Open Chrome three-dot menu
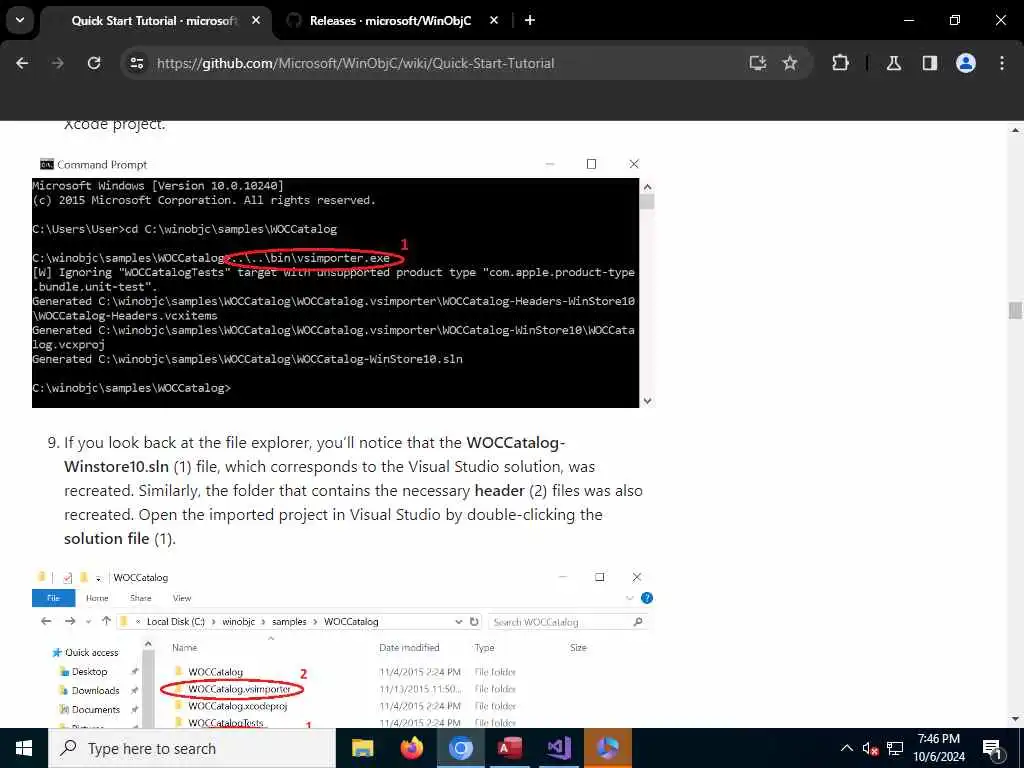 [x=1002, y=63]
